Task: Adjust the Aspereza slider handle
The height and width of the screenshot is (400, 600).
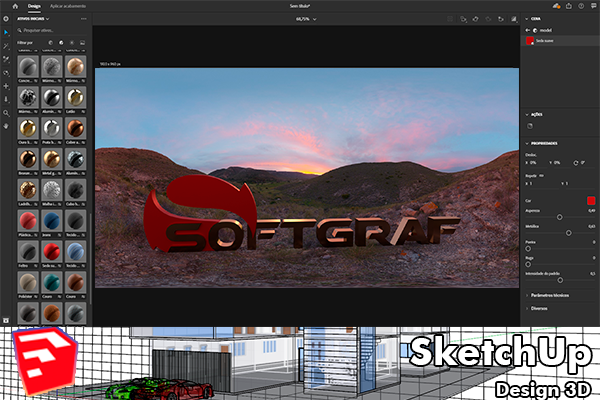Action: point(559,217)
